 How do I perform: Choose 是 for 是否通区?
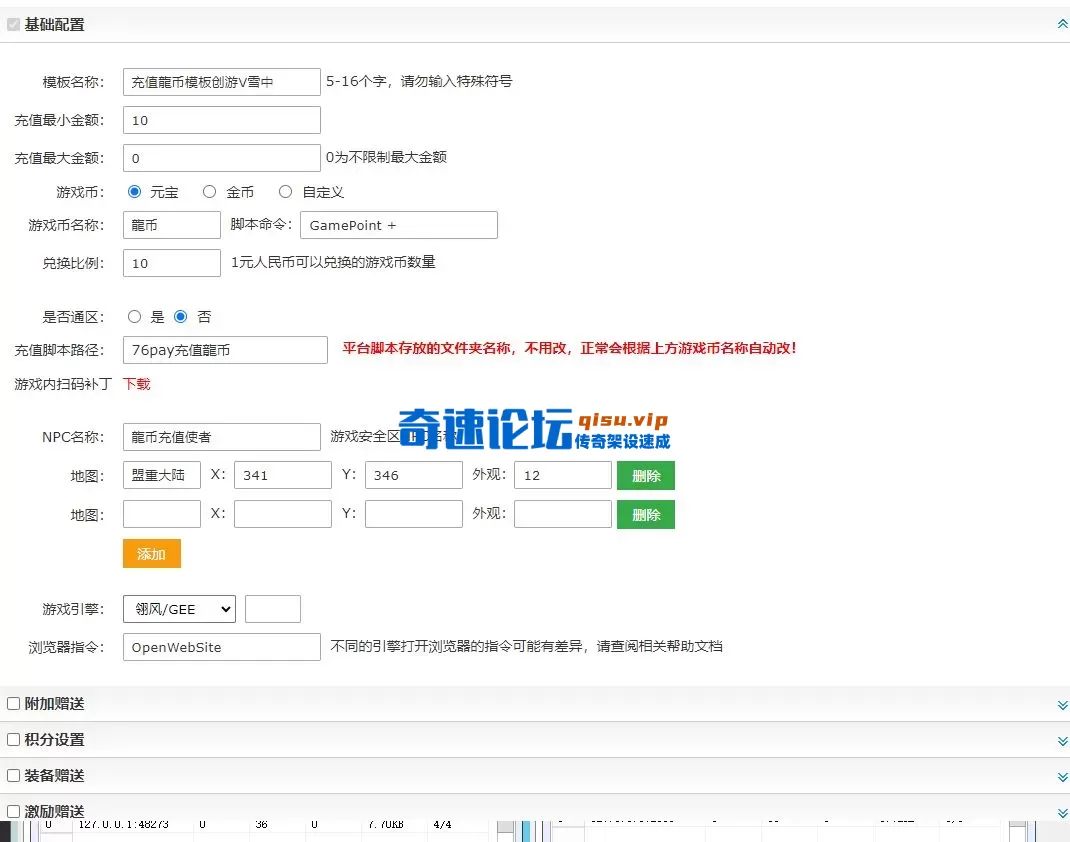(x=134, y=317)
